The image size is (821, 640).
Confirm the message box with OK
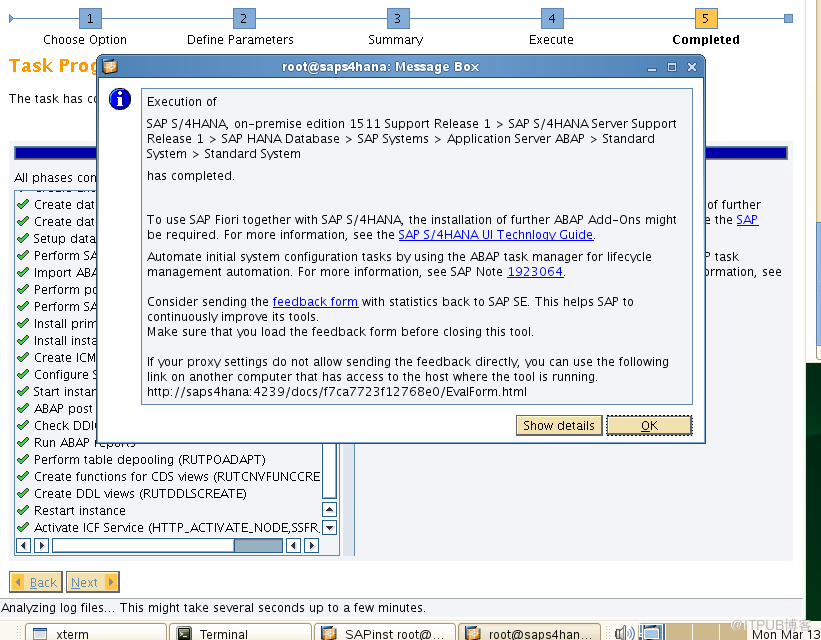coord(649,425)
